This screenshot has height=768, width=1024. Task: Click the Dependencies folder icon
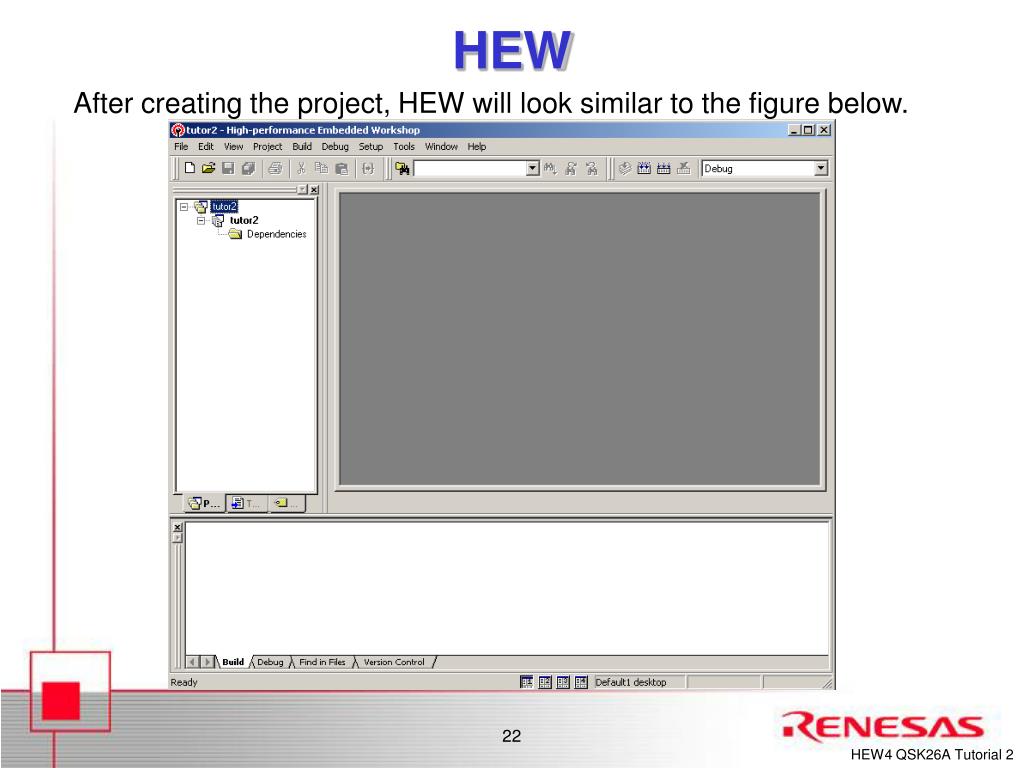(x=236, y=234)
